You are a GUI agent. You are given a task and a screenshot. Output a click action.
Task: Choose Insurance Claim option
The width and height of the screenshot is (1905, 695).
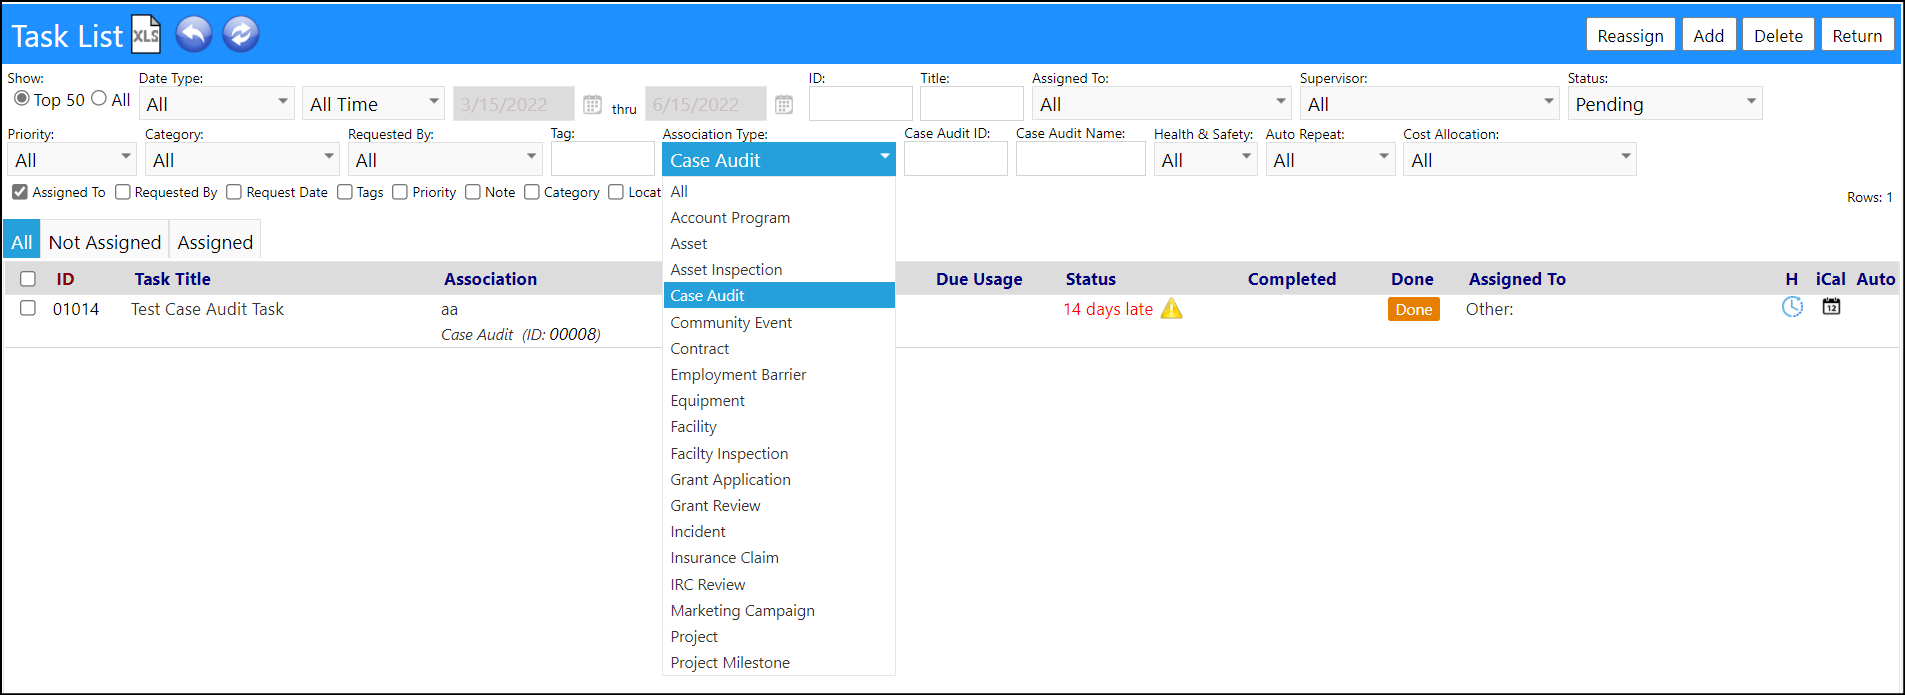tap(779, 557)
